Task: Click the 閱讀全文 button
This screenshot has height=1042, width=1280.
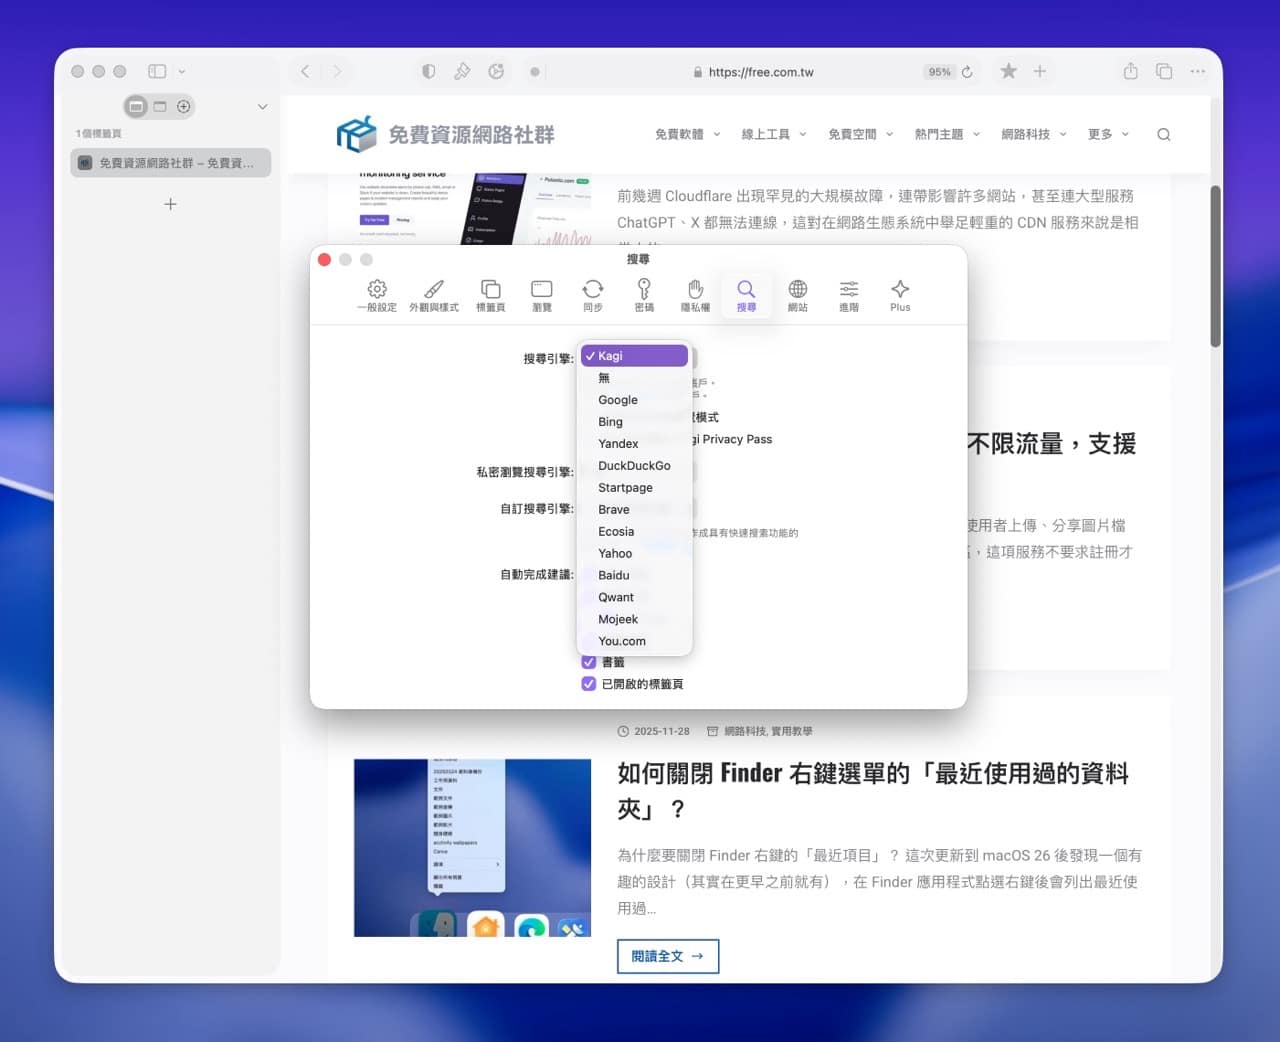Action: (x=667, y=956)
